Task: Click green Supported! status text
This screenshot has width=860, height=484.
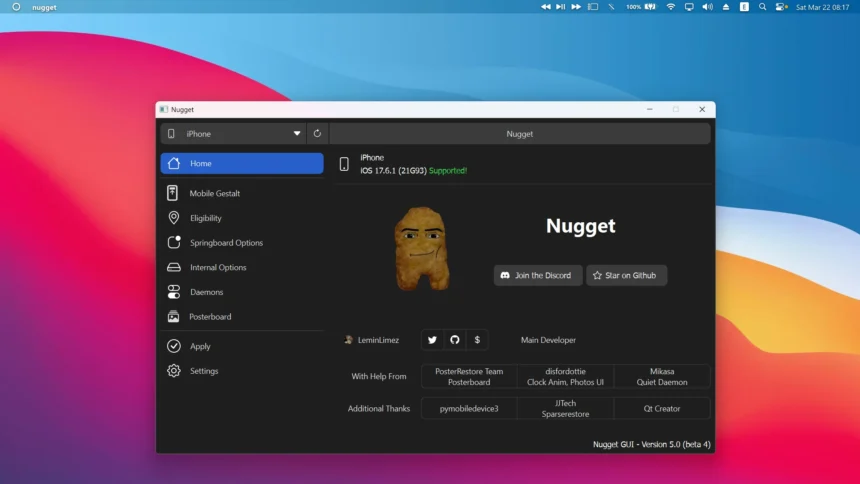Action: click(x=448, y=171)
